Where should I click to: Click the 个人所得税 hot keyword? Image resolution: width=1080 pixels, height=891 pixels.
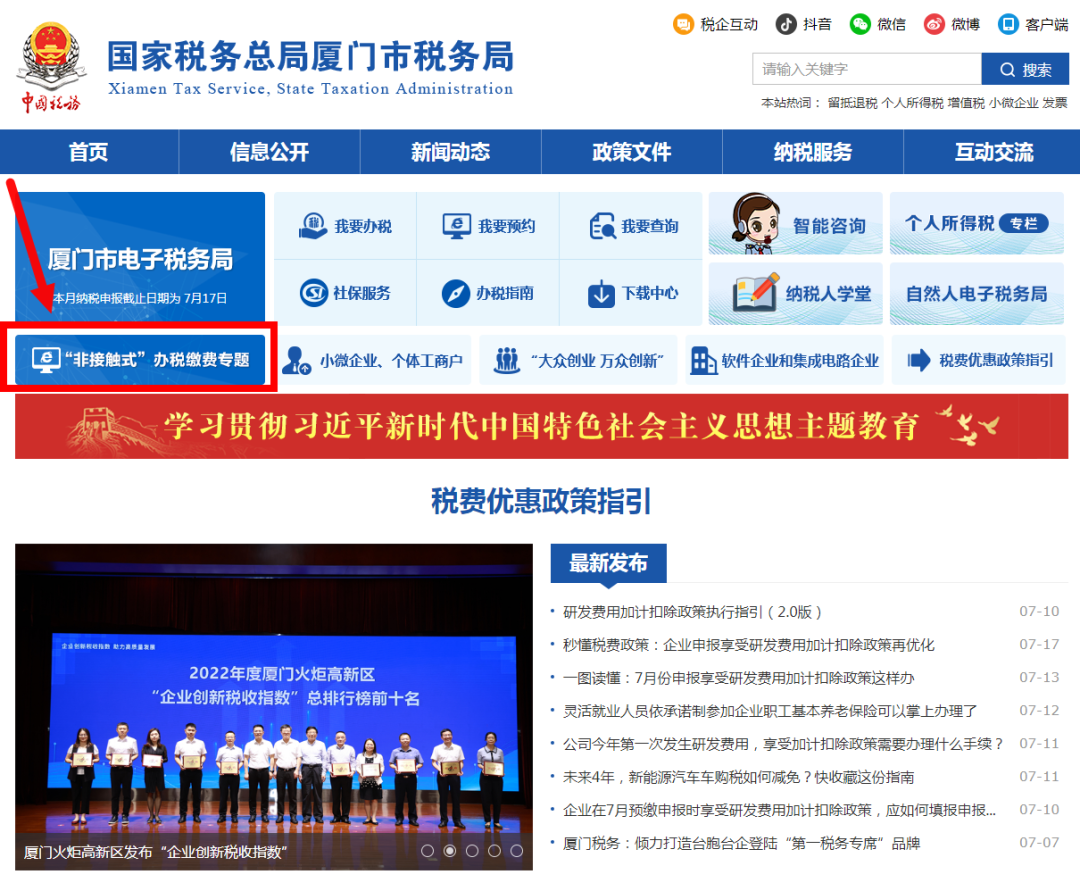click(912, 103)
